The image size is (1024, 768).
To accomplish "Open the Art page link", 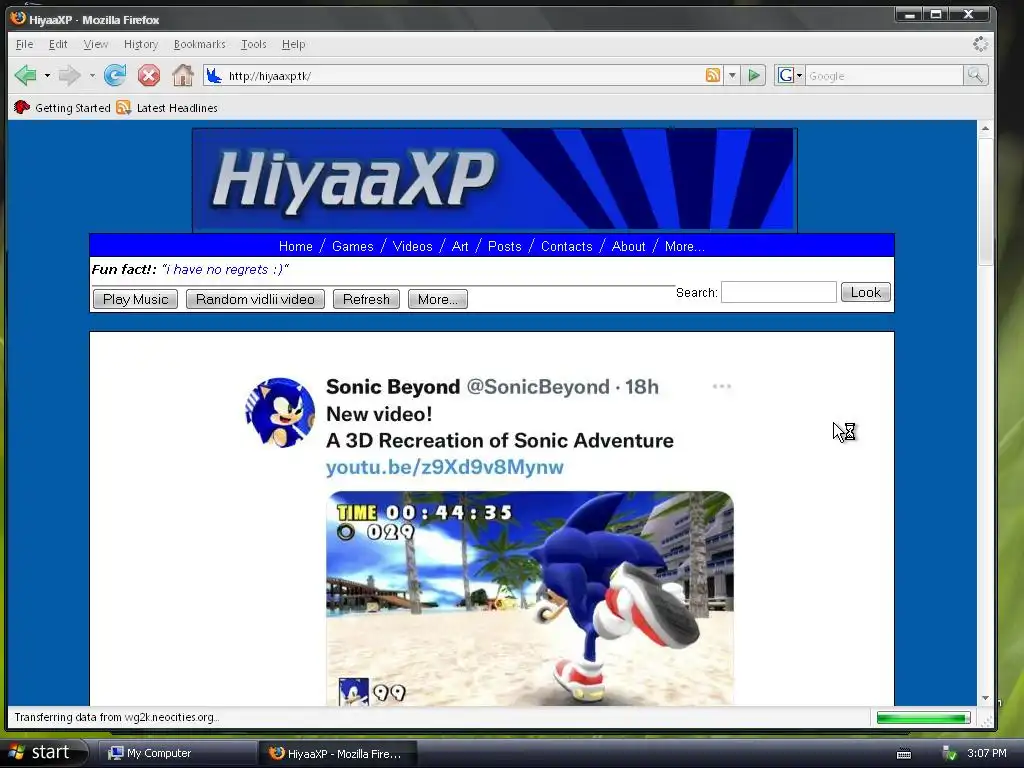I will coord(460,246).
